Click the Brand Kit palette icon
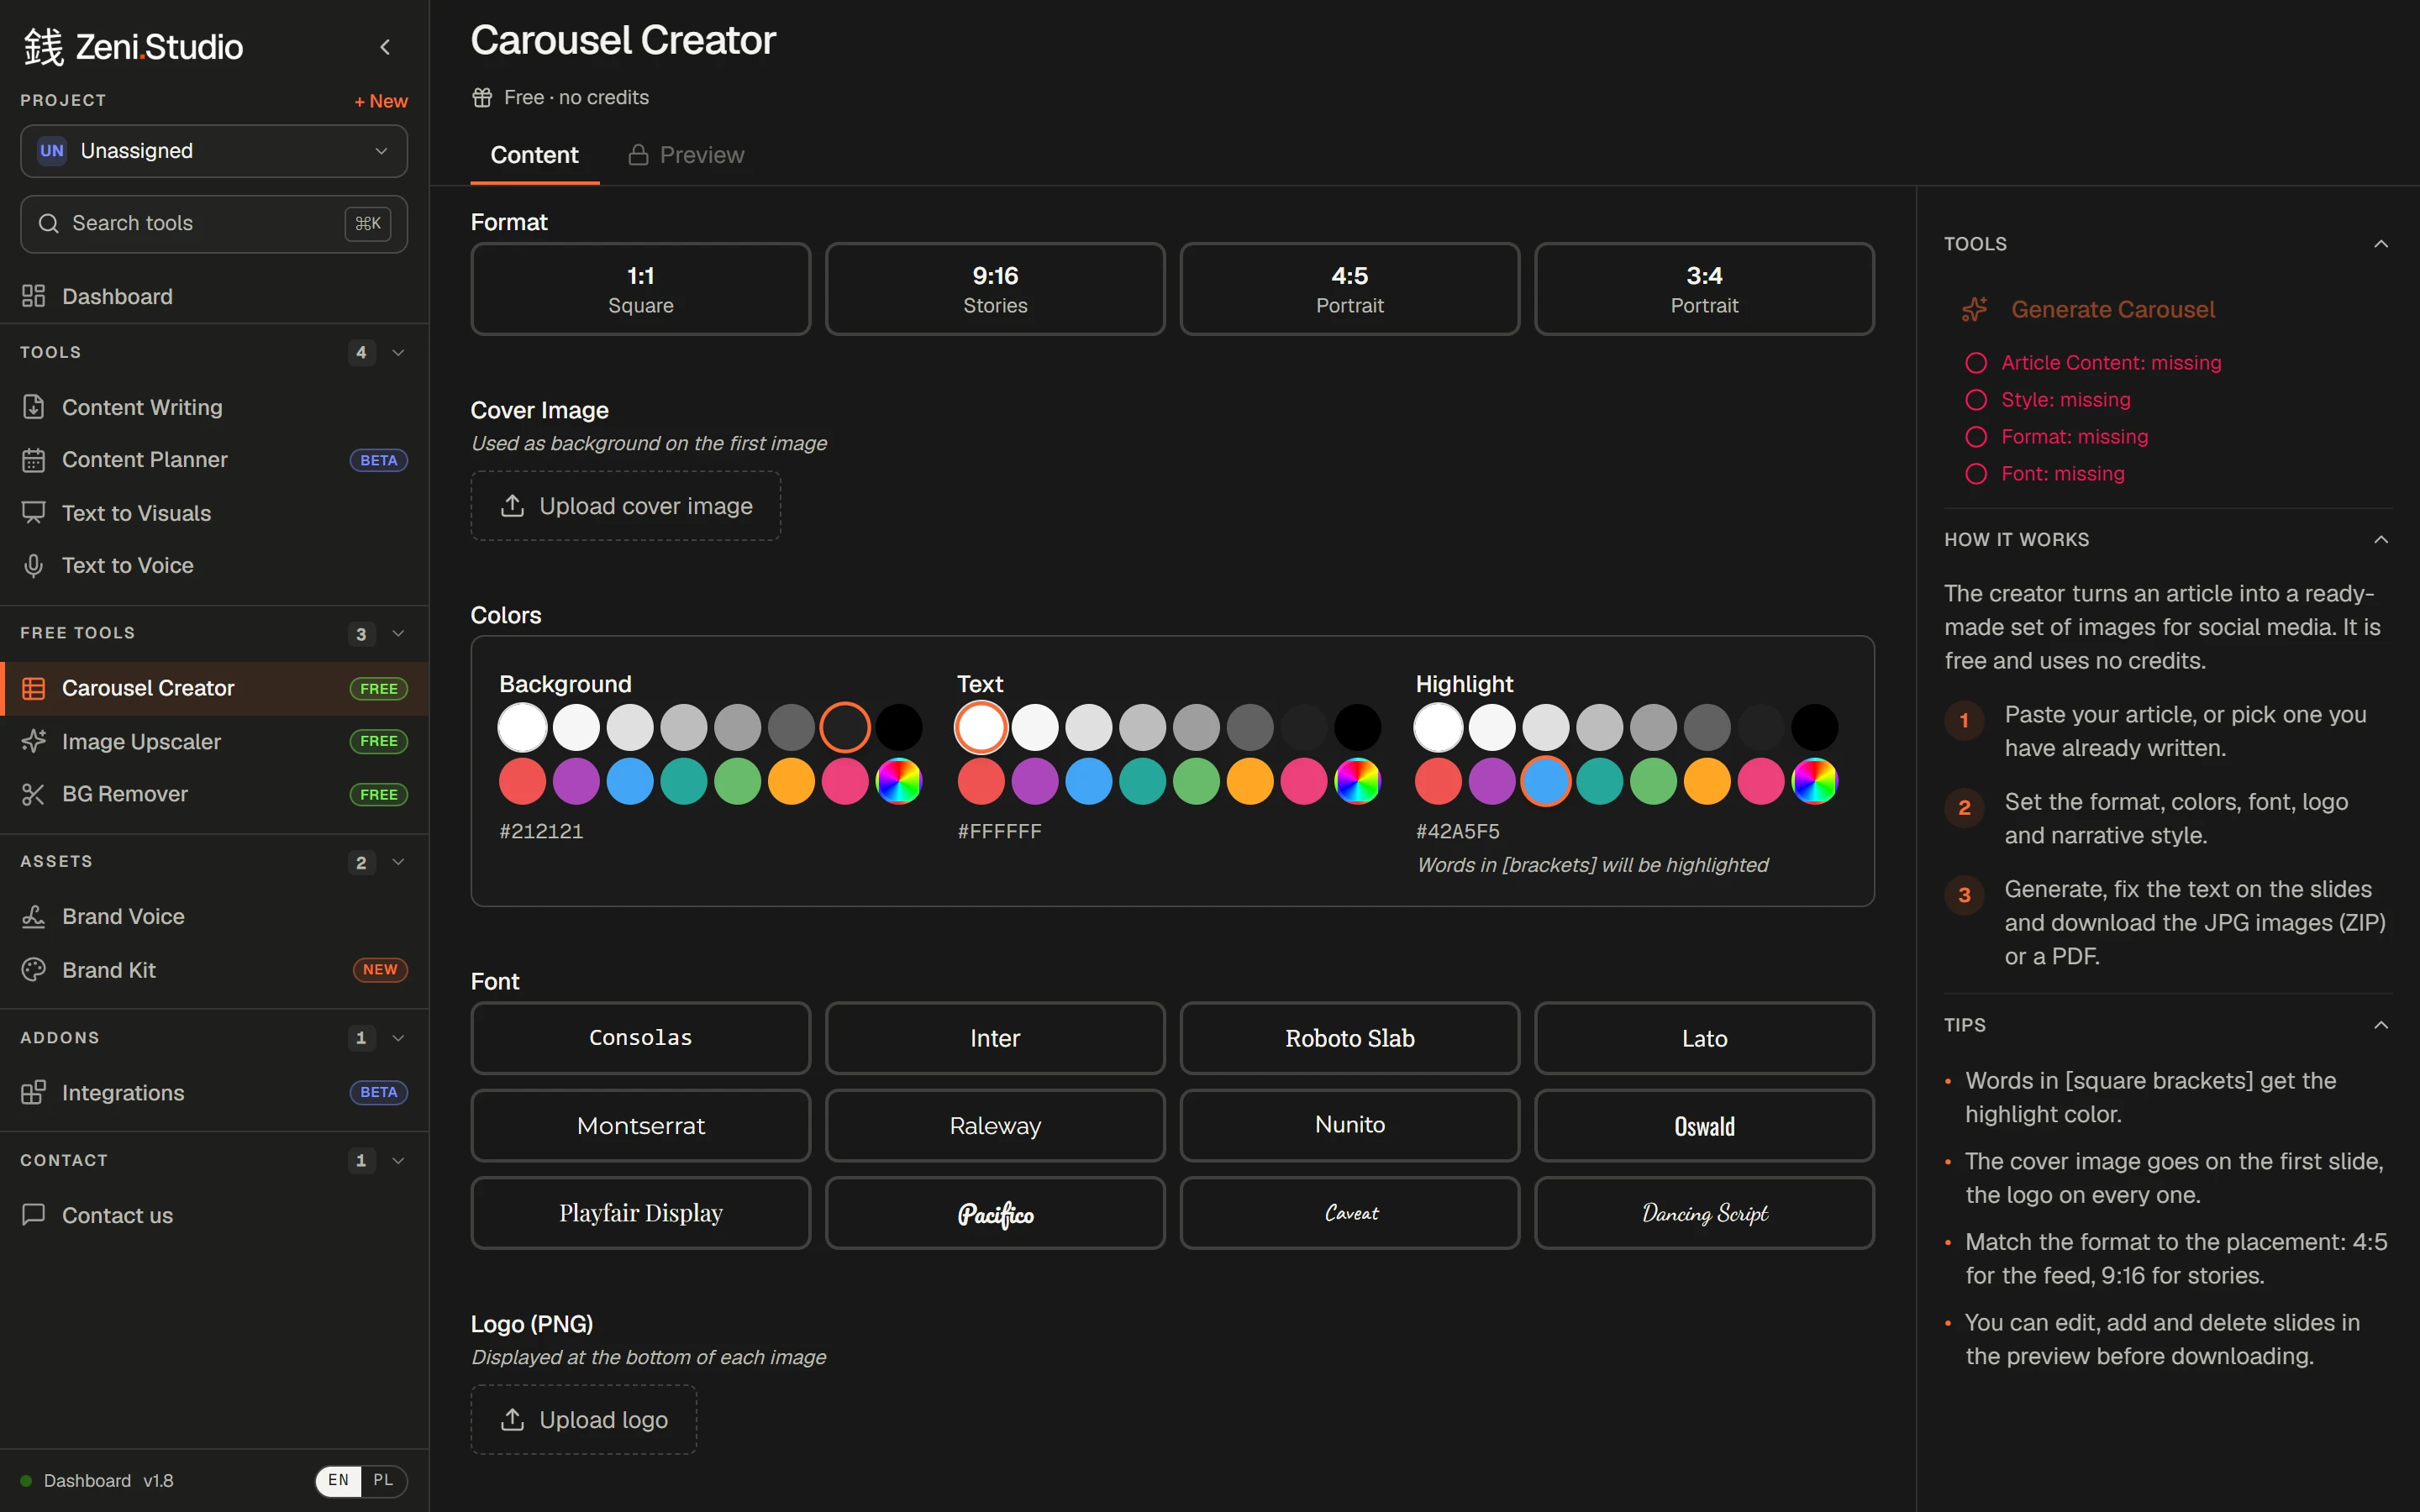This screenshot has width=2420, height=1512. [x=34, y=969]
